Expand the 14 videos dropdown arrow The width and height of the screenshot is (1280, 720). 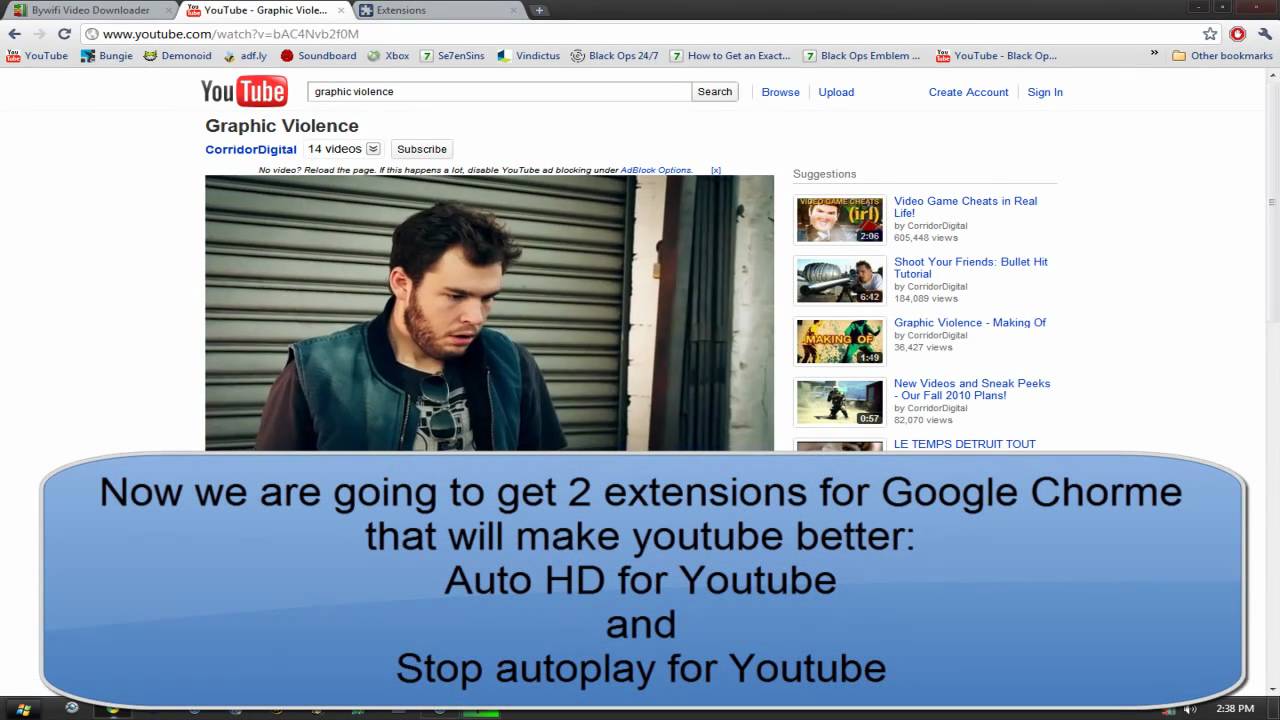(x=373, y=149)
